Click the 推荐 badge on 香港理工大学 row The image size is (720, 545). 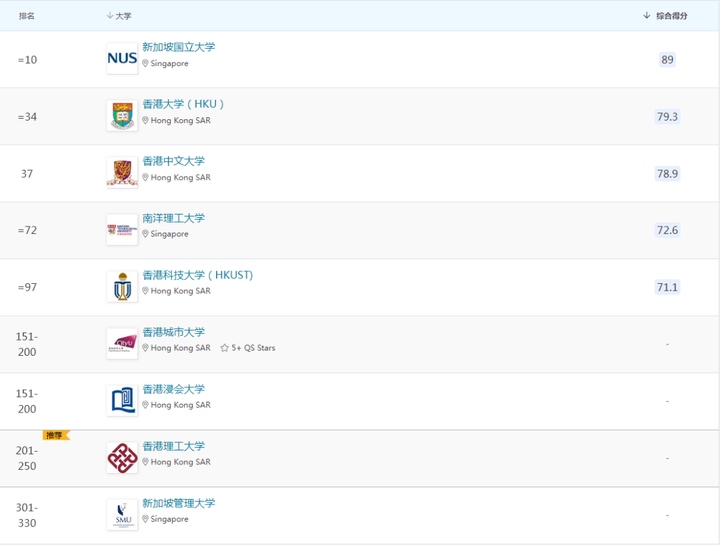point(56,435)
